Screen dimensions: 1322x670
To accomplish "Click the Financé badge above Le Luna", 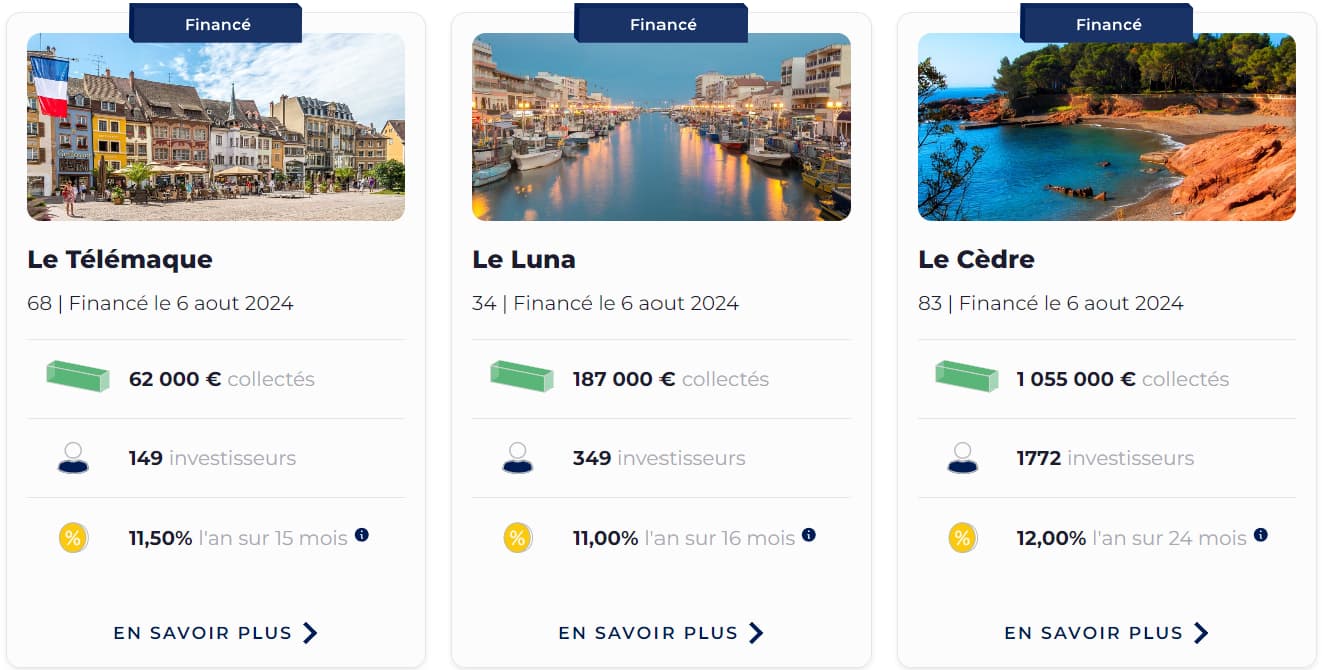I will pyautogui.click(x=661, y=23).
